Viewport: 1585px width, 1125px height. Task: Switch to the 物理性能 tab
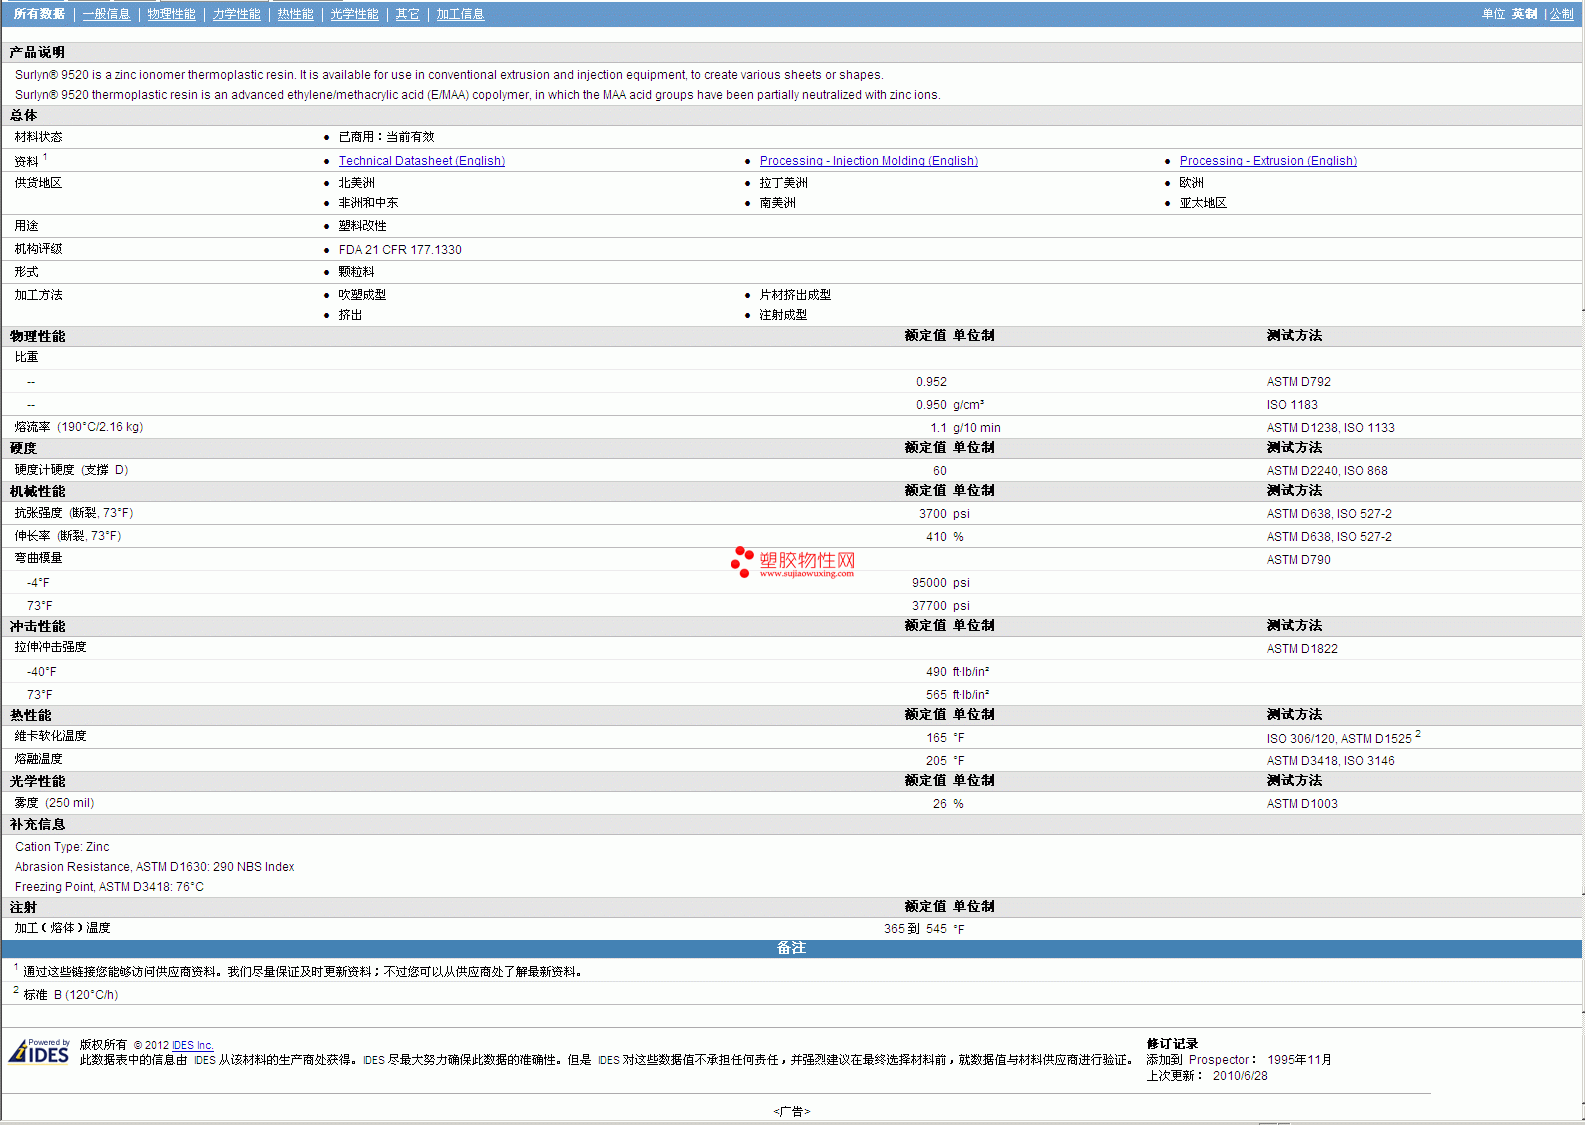pyautogui.click(x=171, y=14)
